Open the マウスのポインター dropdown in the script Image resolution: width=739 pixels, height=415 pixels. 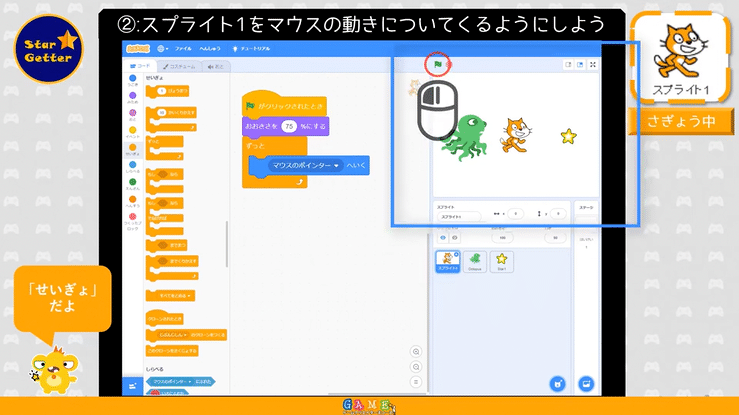[x=305, y=166]
